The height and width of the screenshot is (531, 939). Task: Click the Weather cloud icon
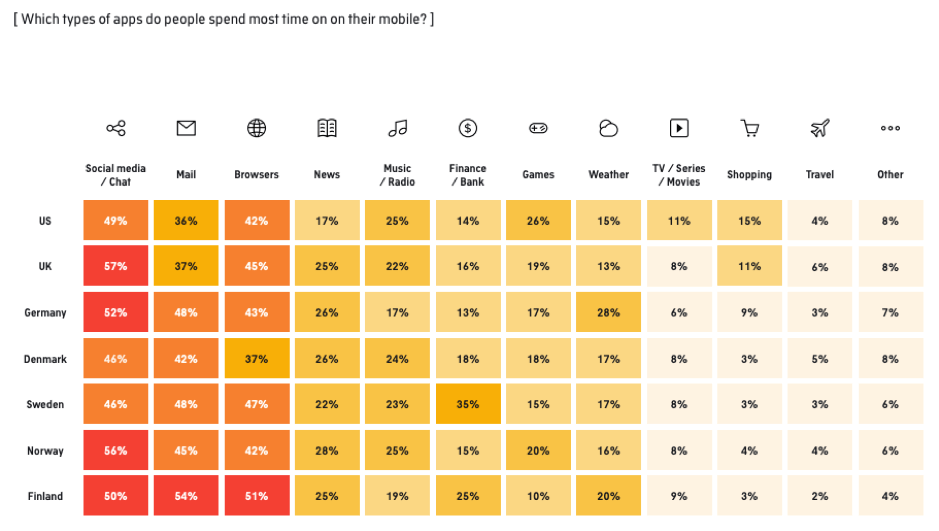point(608,128)
